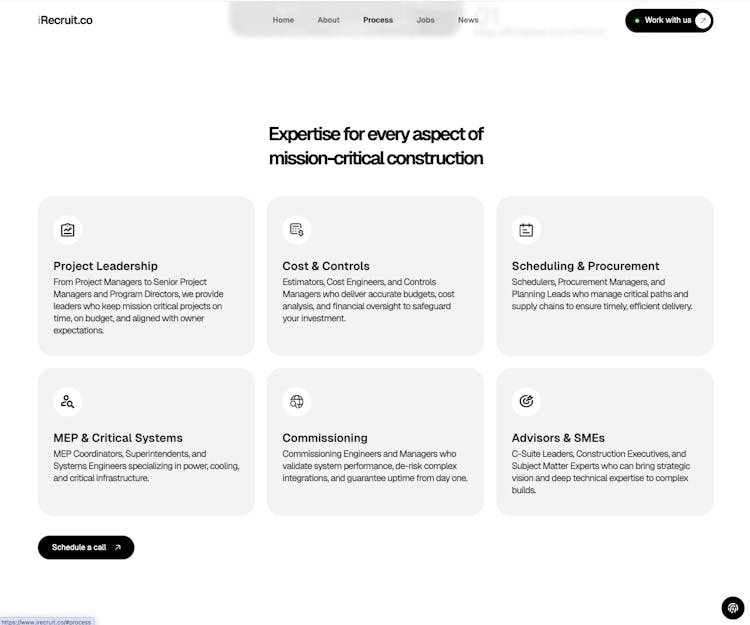This screenshot has height=625, width=750.
Task: Click the arrow icon in Work with us
Action: click(703, 20)
